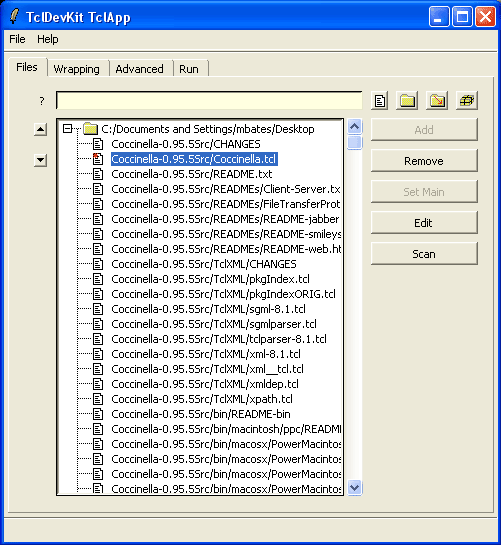Open the Run tab
The width and height of the screenshot is (501, 545).
(x=189, y=69)
